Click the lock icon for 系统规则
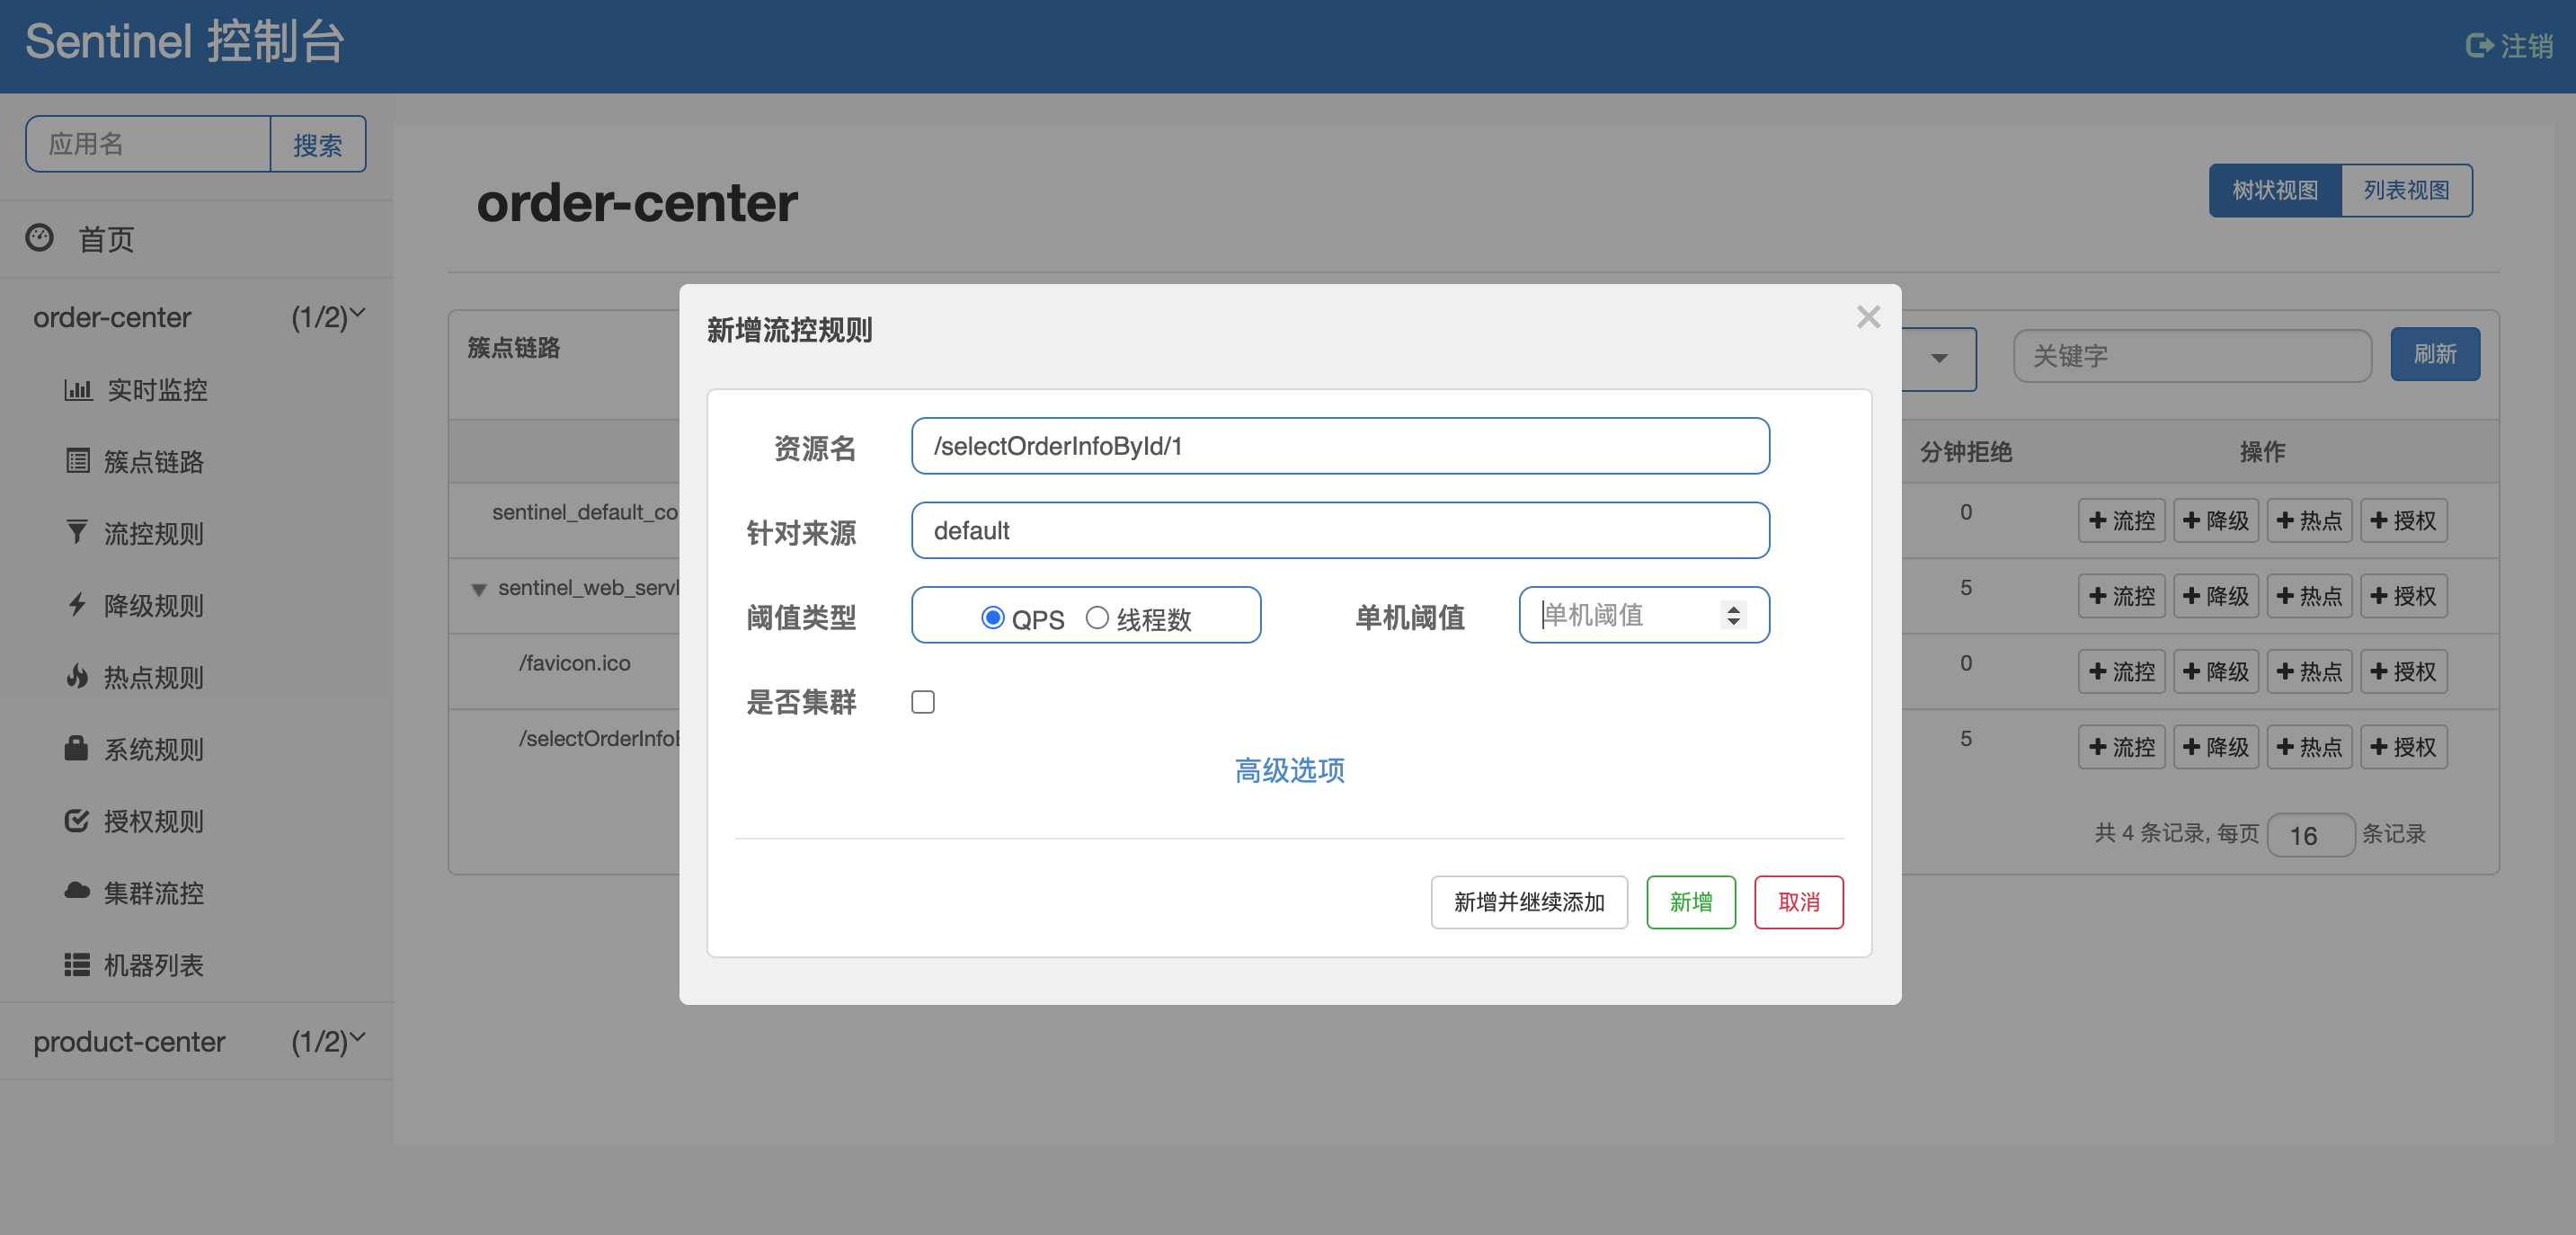2576x1235 pixels. coord(77,748)
